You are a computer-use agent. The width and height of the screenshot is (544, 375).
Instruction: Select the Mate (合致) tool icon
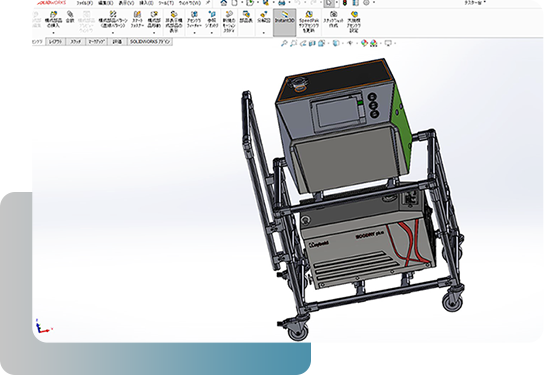coord(70,15)
